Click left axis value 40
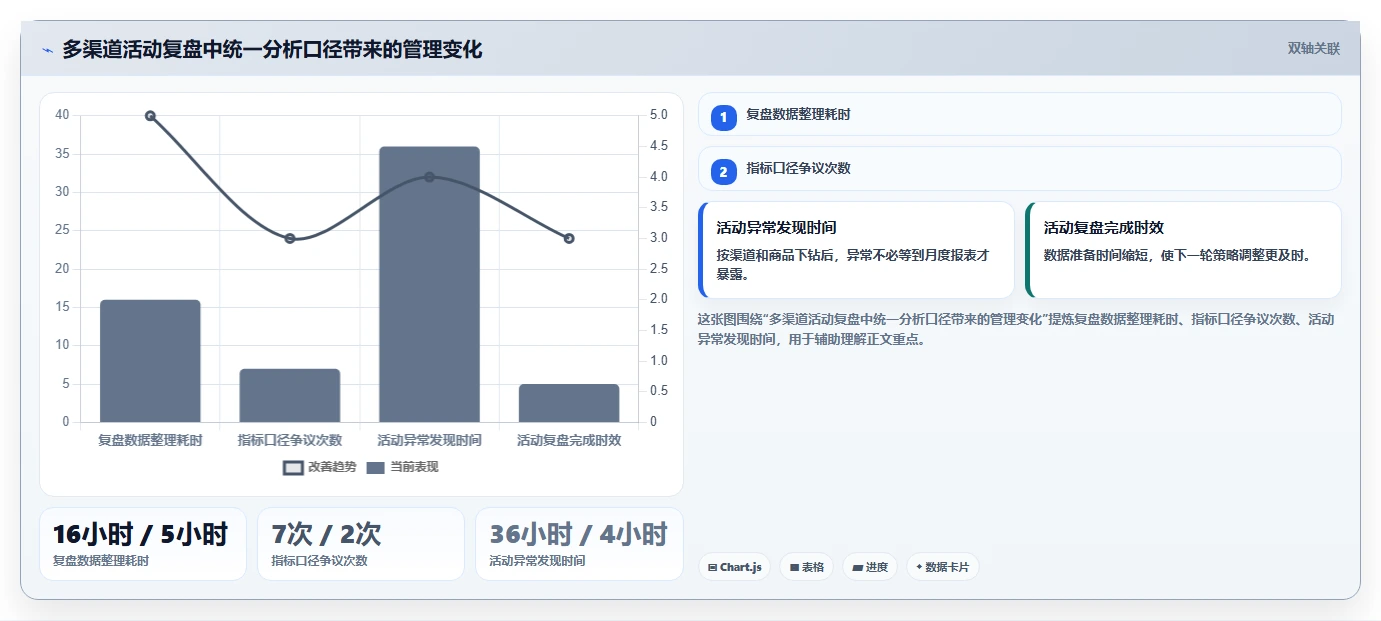 pos(62,115)
